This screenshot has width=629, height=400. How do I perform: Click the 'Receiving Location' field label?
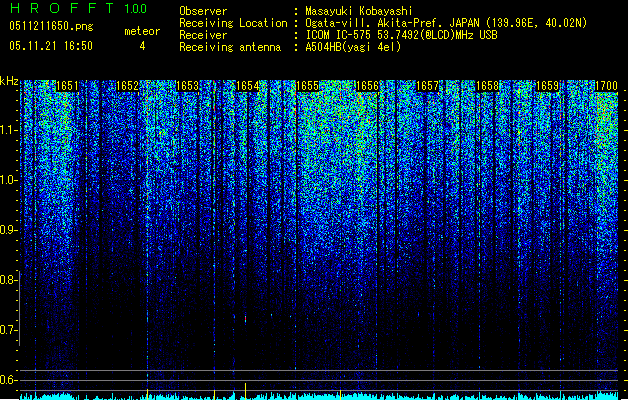click(x=233, y=23)
